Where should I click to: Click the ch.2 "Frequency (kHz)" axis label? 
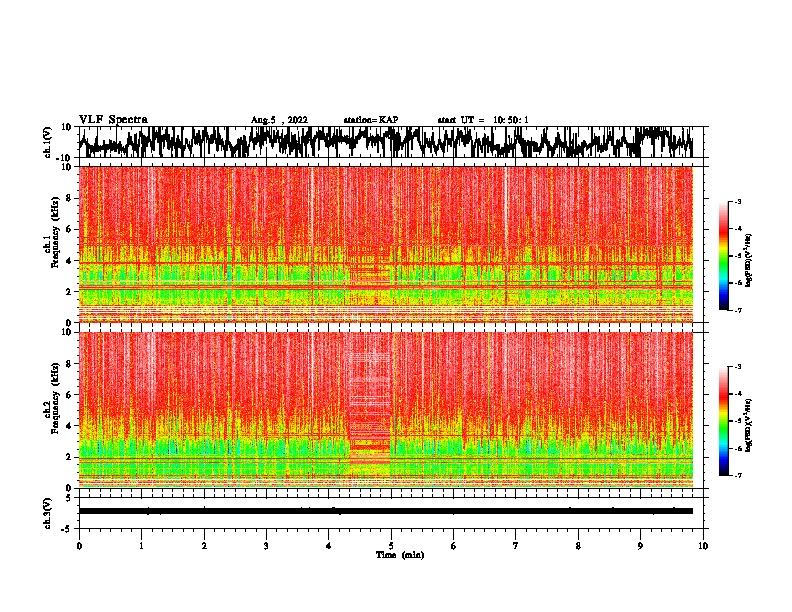click(55, 398)
